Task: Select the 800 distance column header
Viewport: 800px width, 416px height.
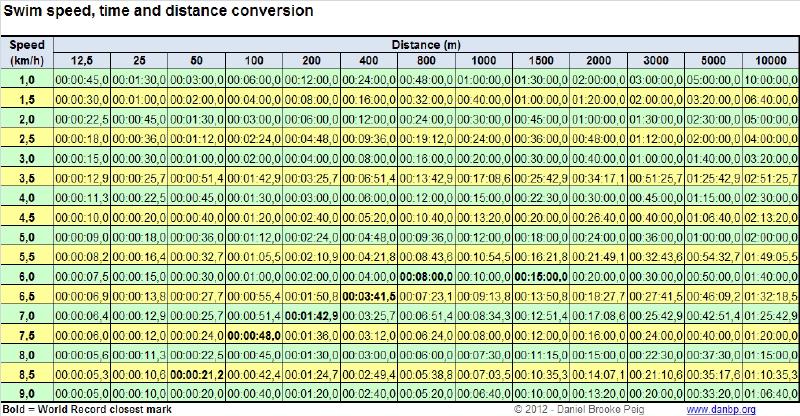Action: click(426, 60)
